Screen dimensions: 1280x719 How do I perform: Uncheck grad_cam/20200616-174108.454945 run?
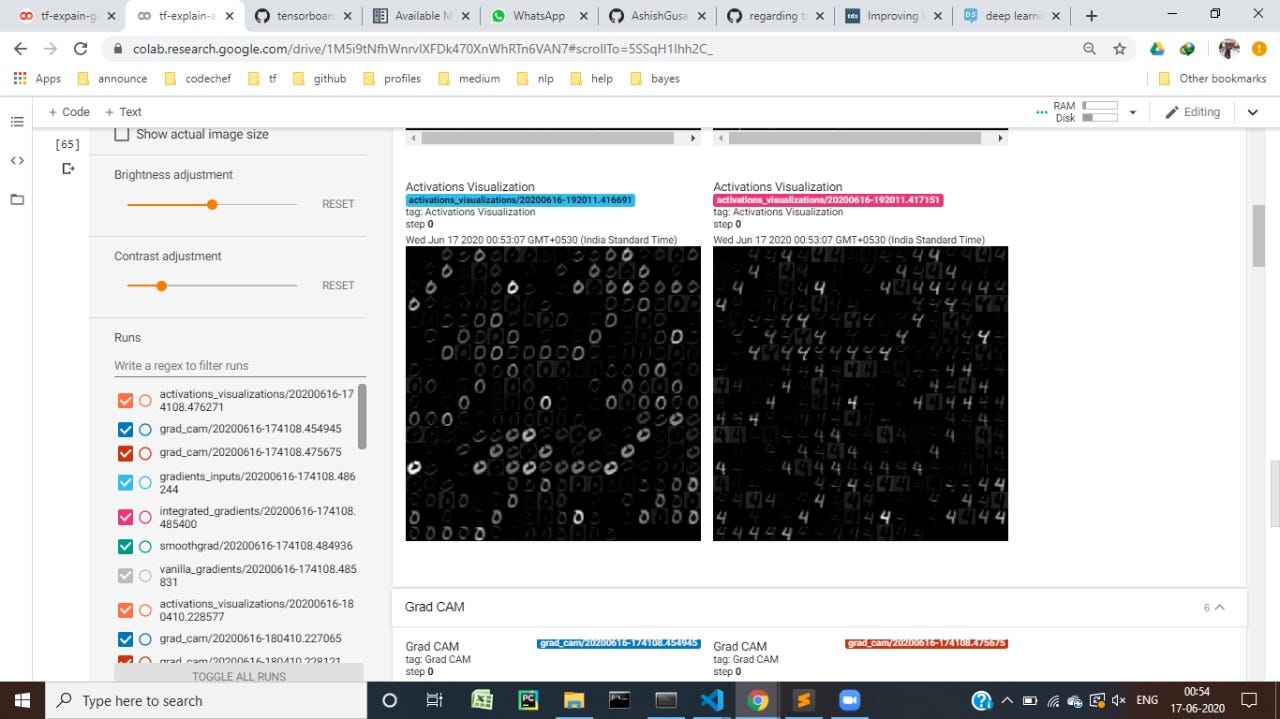tap(125, 430)
